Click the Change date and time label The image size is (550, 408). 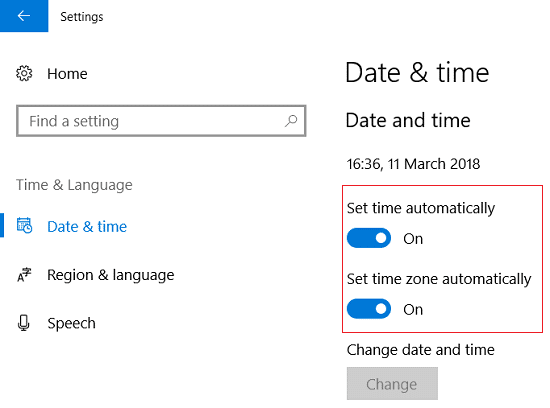[x=421, y=350]
